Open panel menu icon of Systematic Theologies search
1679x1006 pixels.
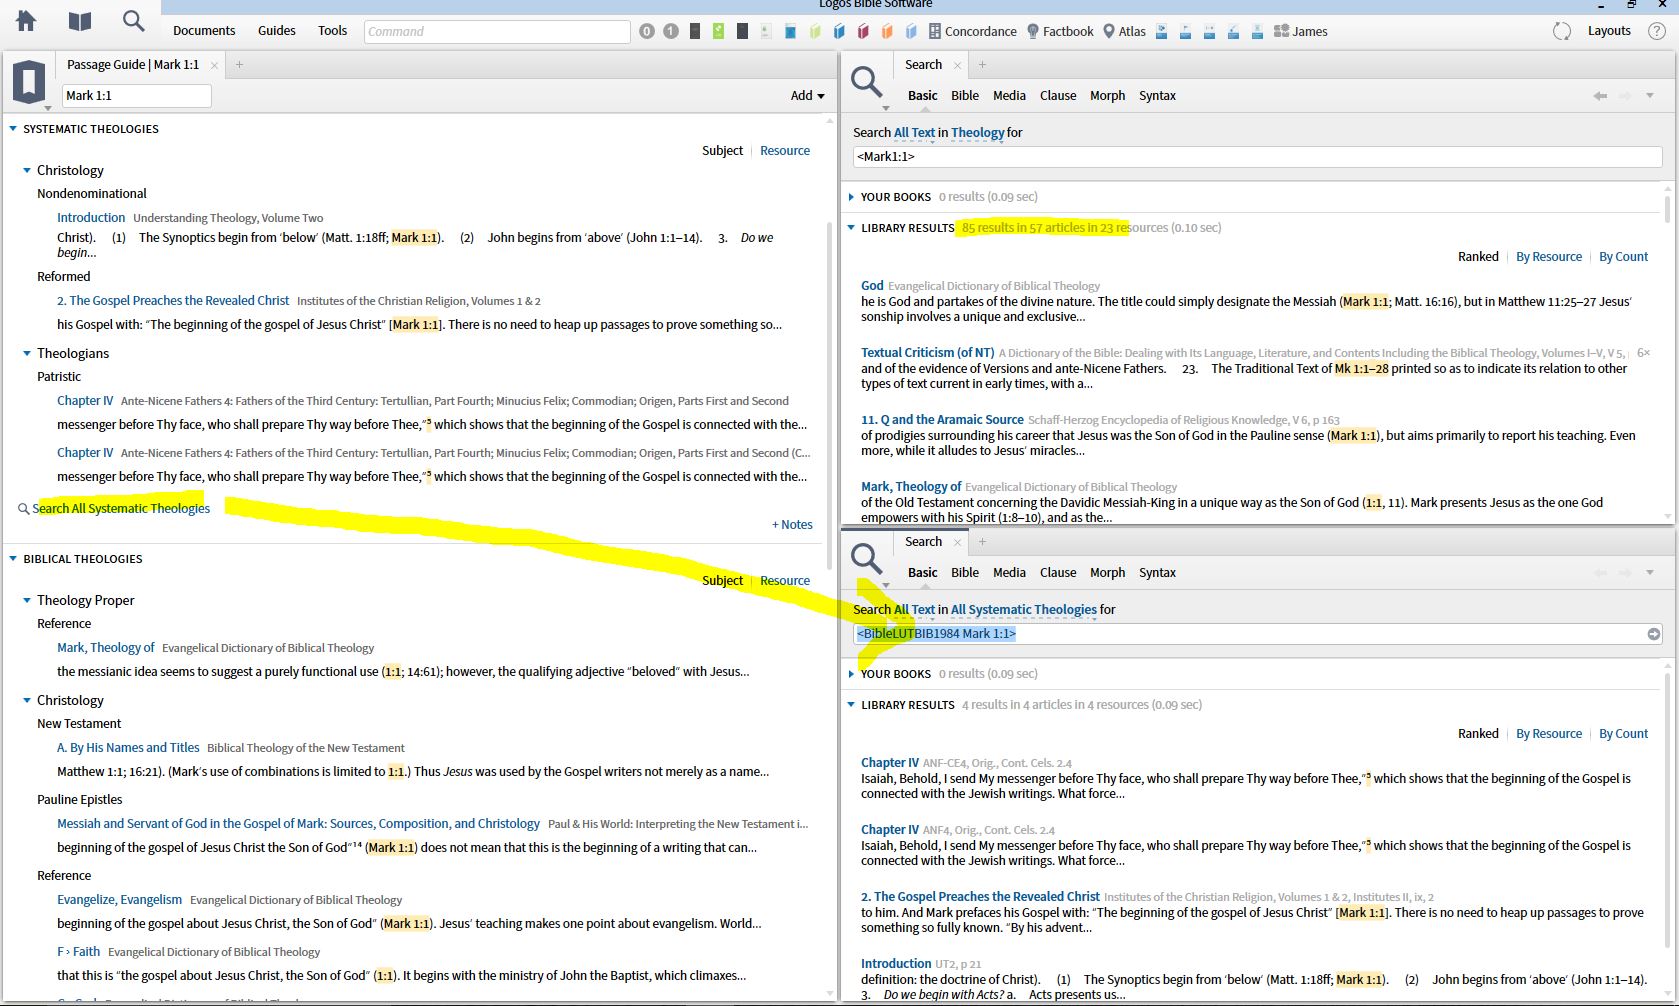[x=867, y=559]
